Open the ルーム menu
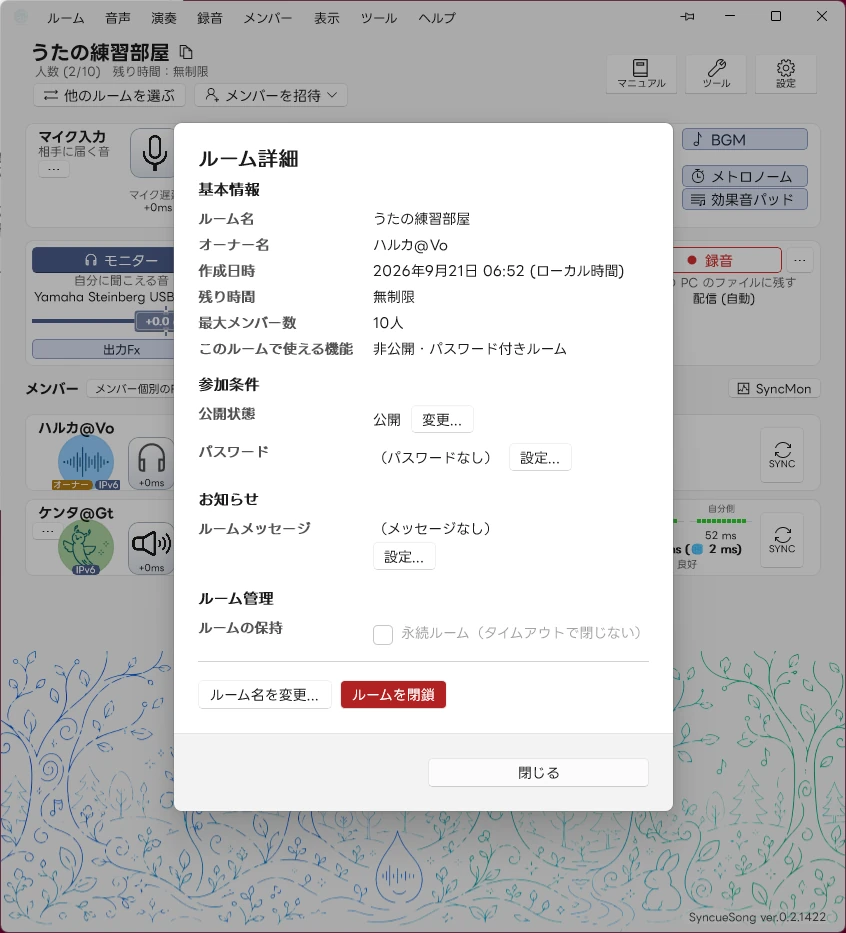This screenshot has width=846, height=933. point(65,18)
